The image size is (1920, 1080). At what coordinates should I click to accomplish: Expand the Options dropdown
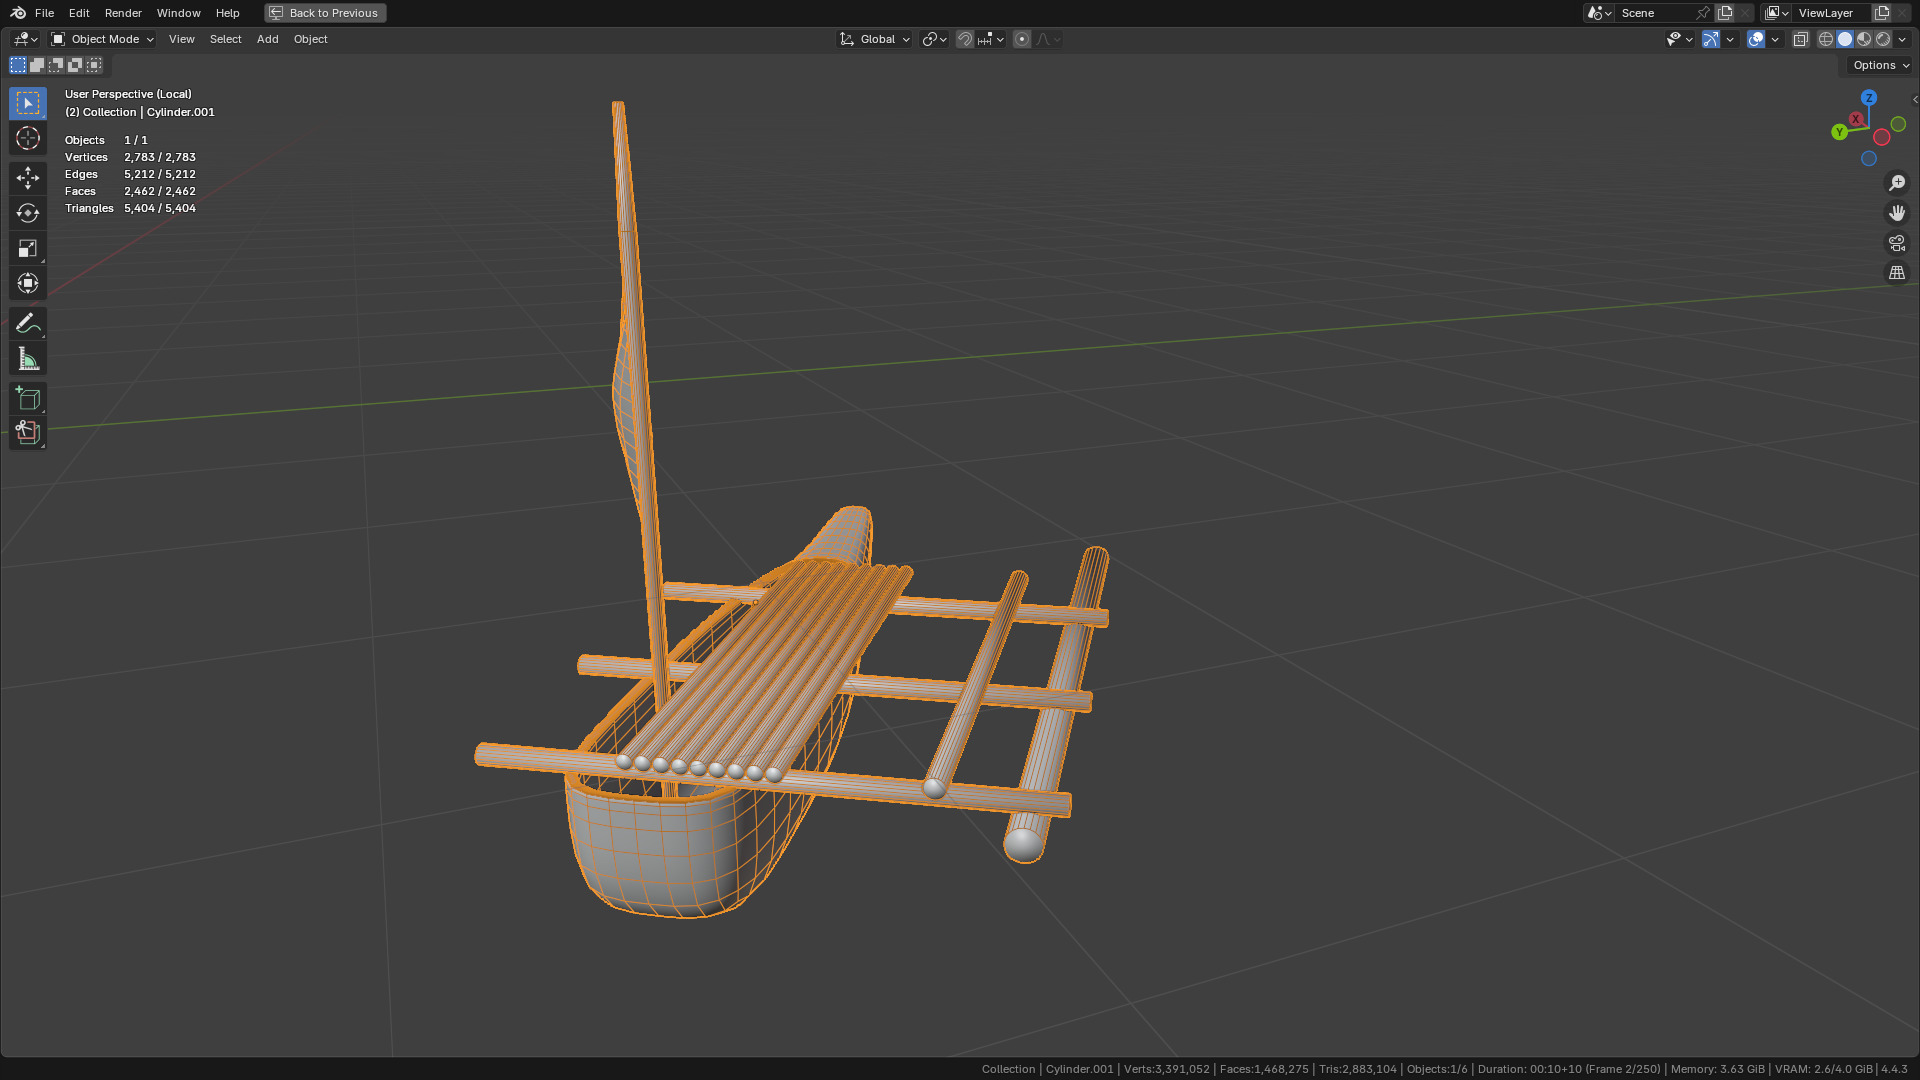pos(1880,65)
